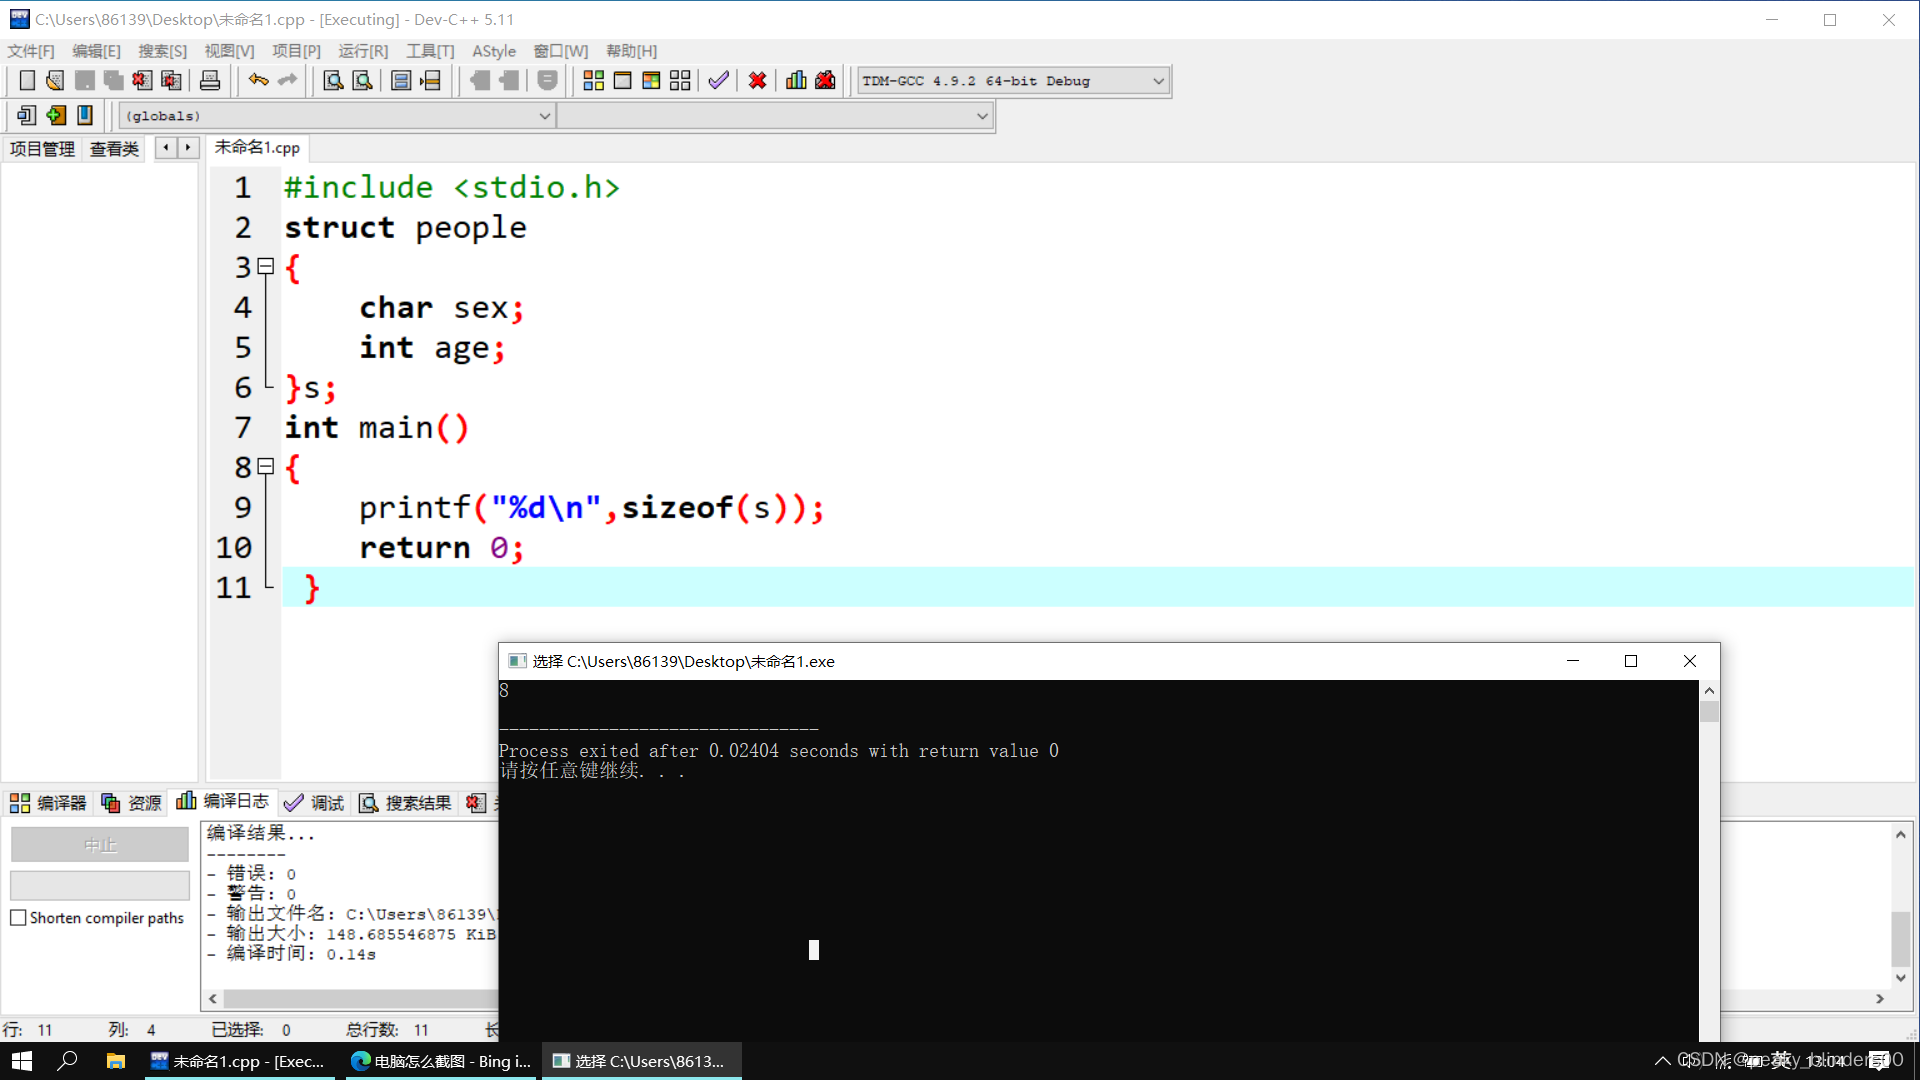Switch to the 调试 bottom tab

[314, 803]
